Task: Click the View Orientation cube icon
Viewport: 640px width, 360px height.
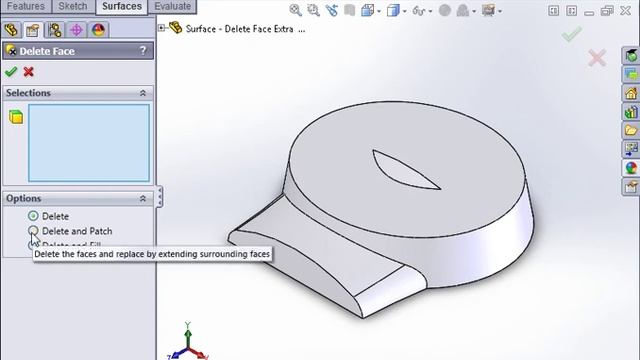Action: (x=367, y=10)
